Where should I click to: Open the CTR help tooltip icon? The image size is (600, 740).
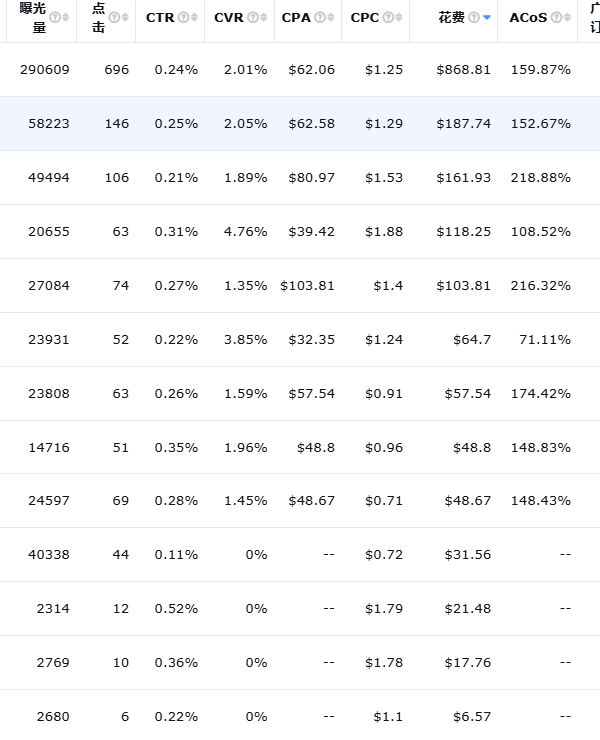pos(183,18)
